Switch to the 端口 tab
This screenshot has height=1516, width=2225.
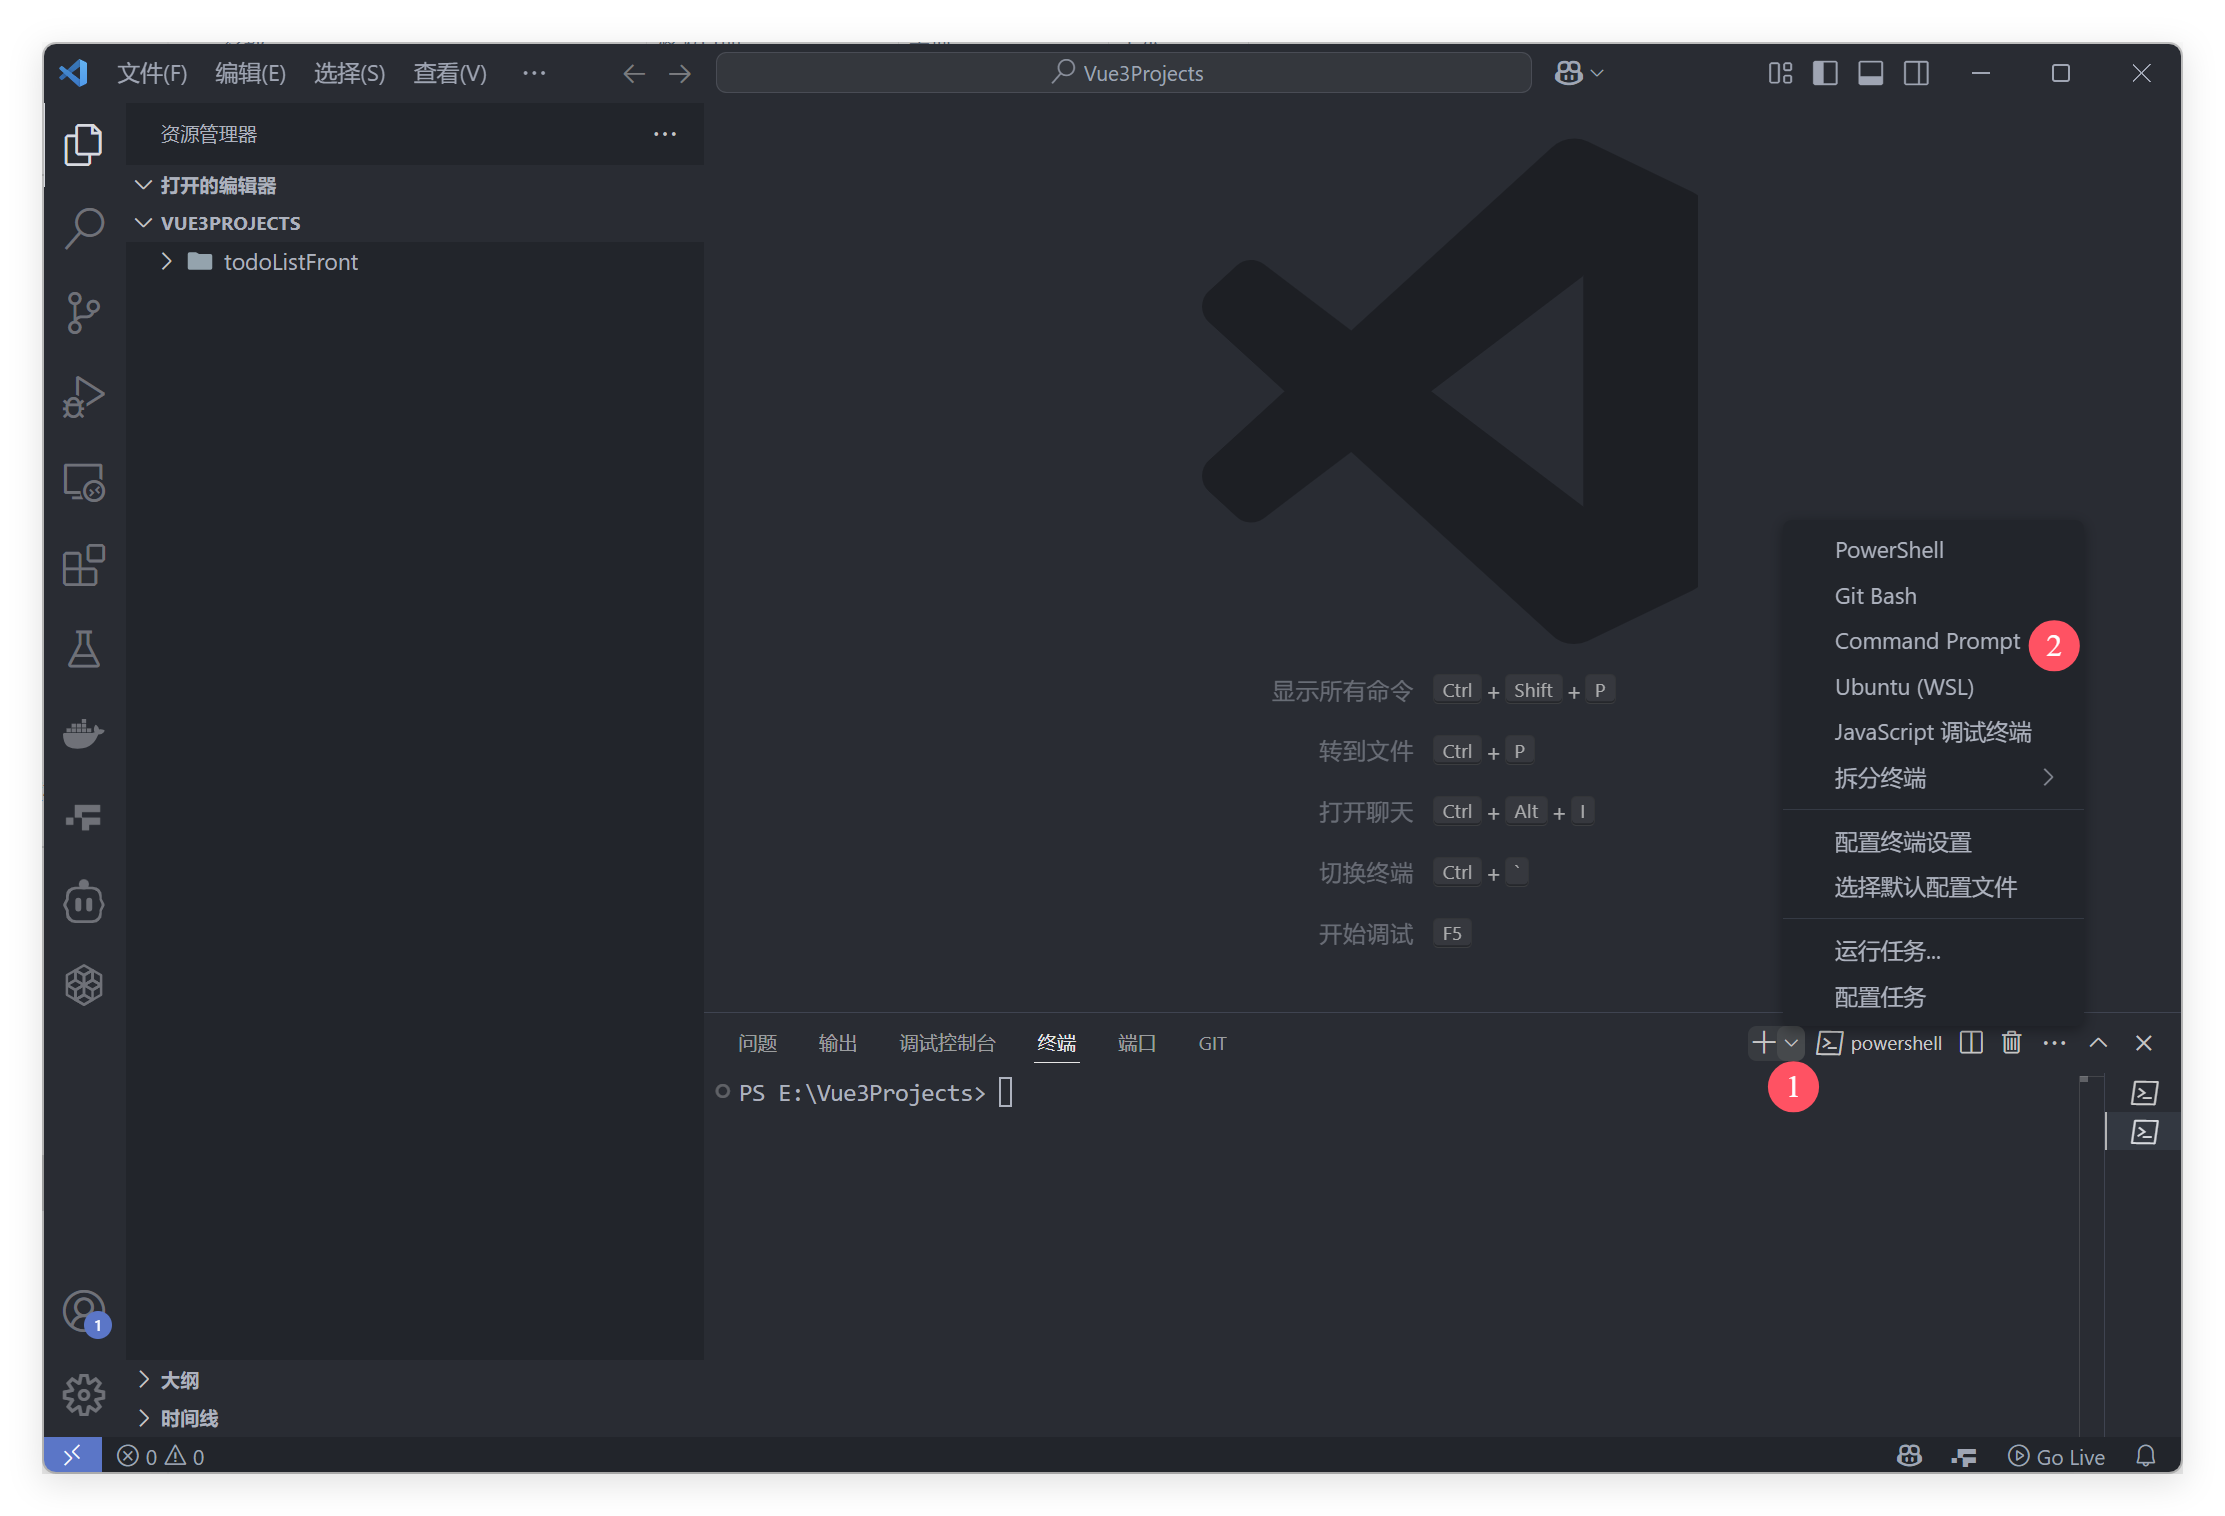(1137, 1043)
